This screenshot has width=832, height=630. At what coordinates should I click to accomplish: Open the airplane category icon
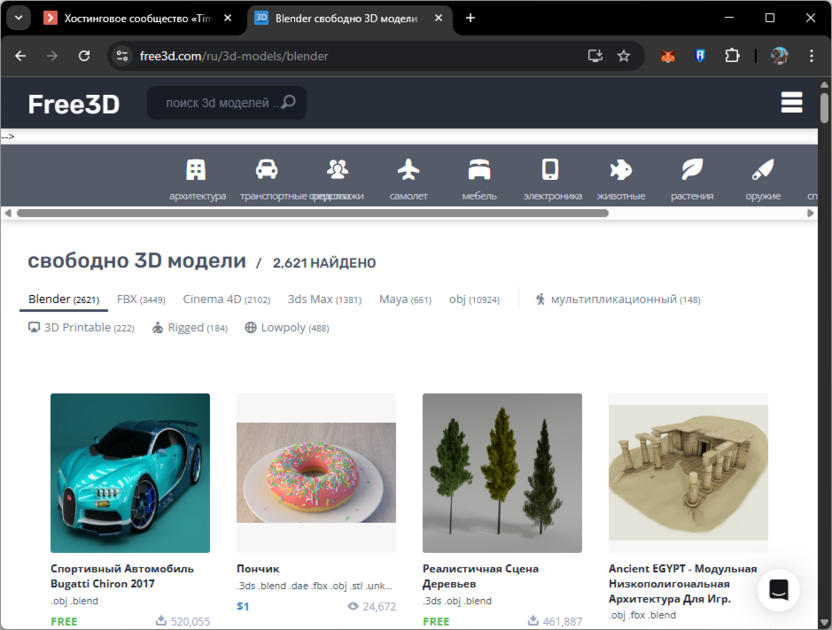[408, 169]
